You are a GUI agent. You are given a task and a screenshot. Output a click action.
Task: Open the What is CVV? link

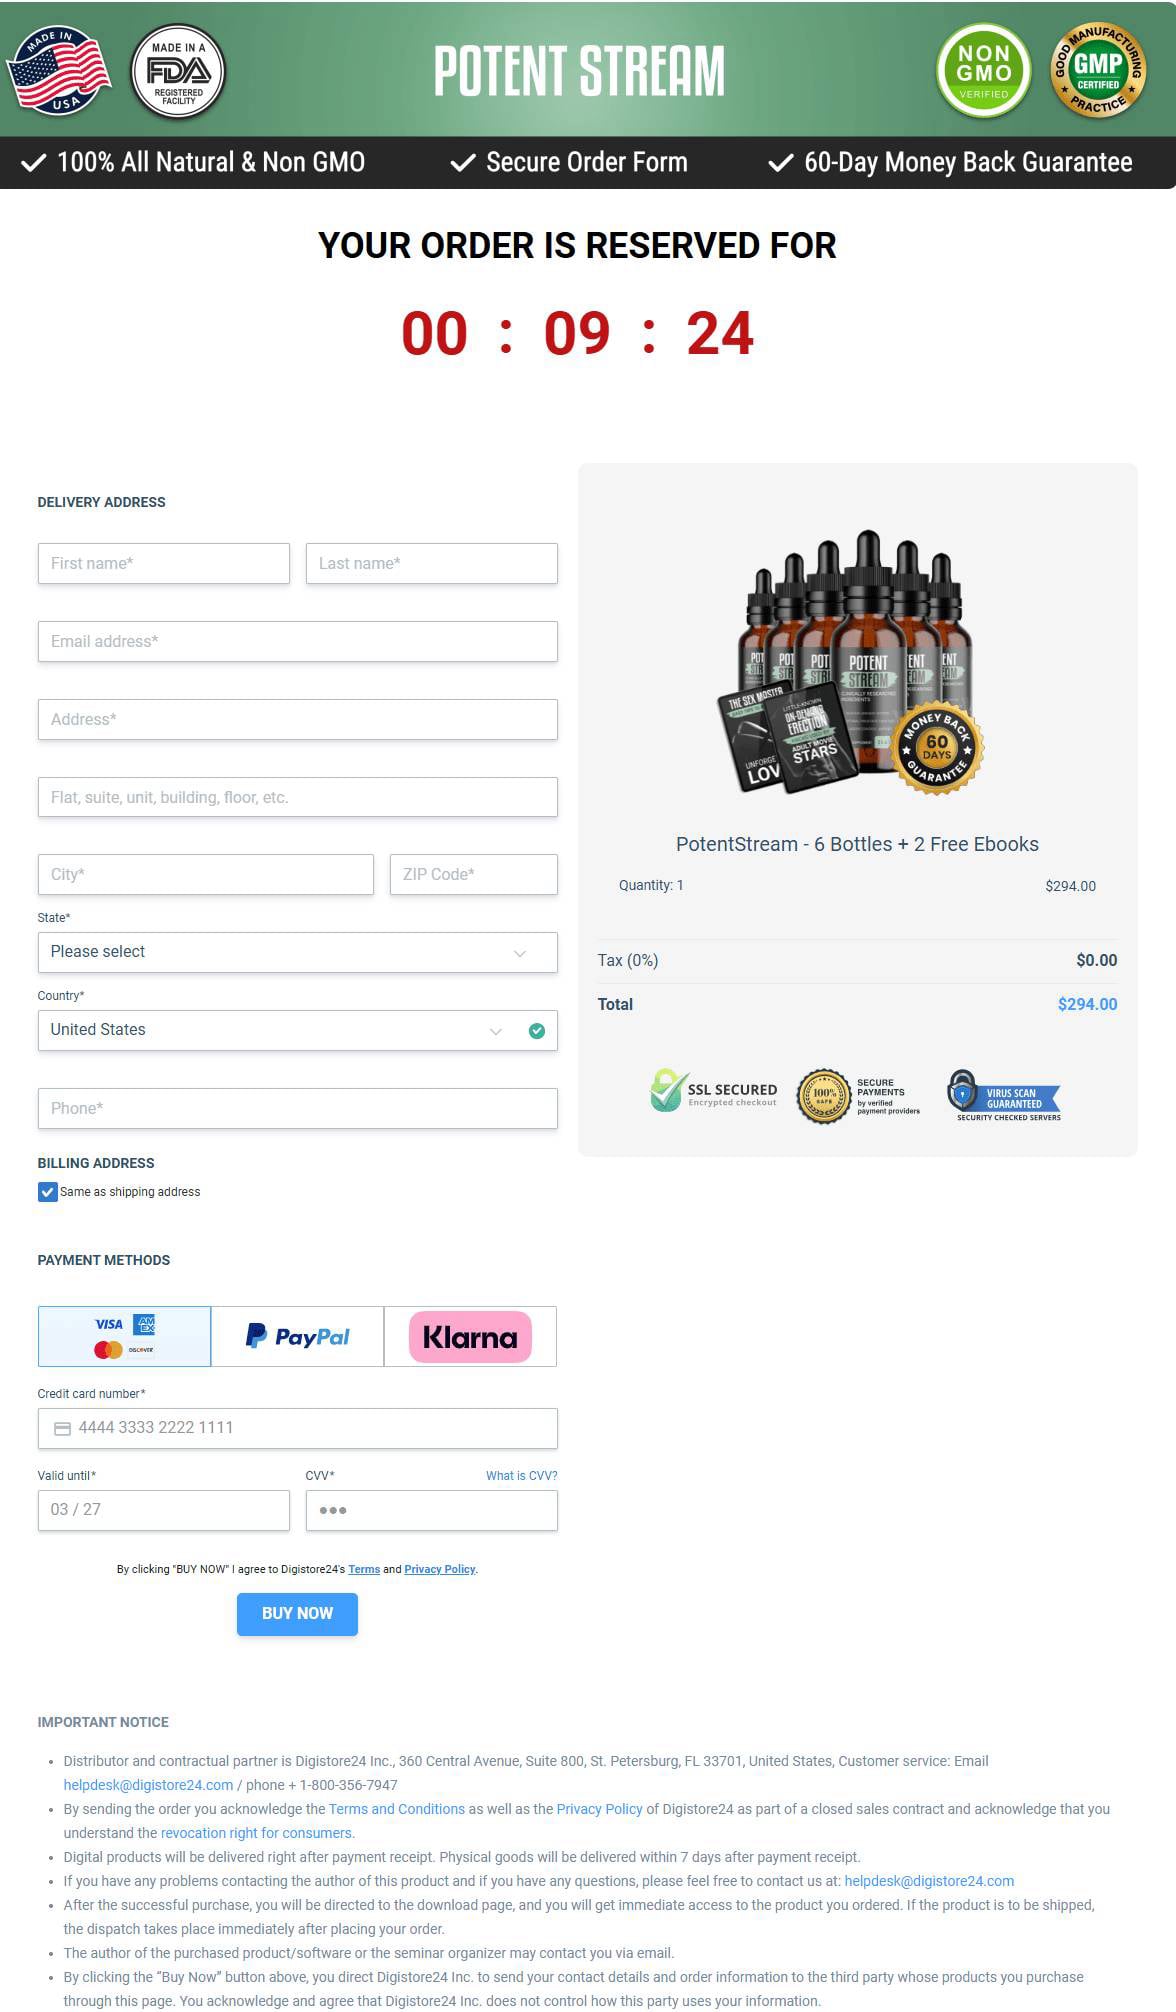[521, 1476]
